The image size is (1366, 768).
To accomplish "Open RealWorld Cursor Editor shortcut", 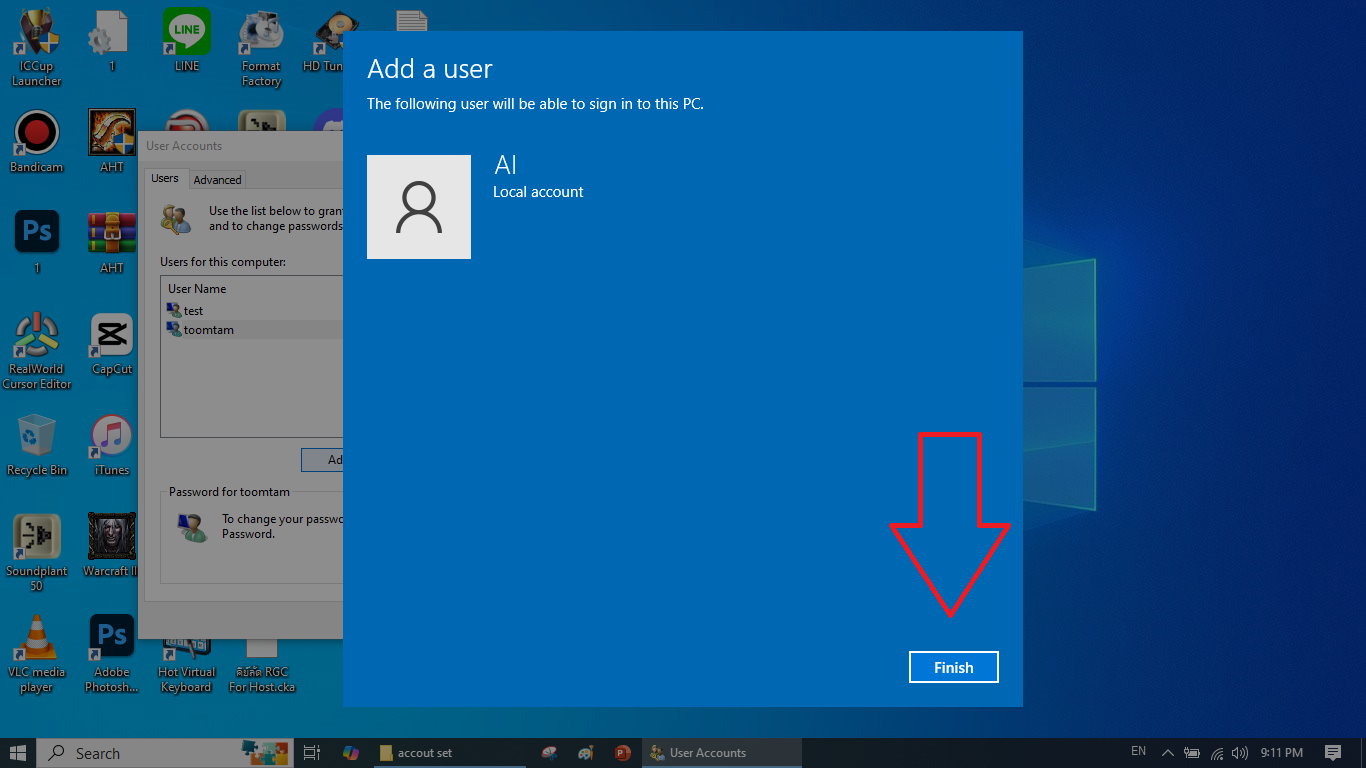I will coord(37,351).
